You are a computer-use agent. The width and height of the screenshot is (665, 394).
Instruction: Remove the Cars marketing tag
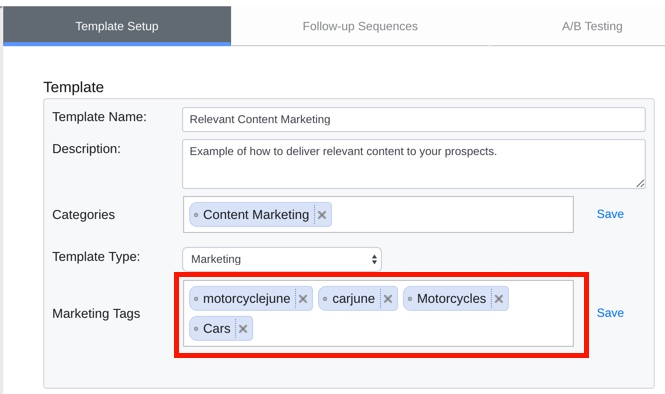tap(243, 329)
